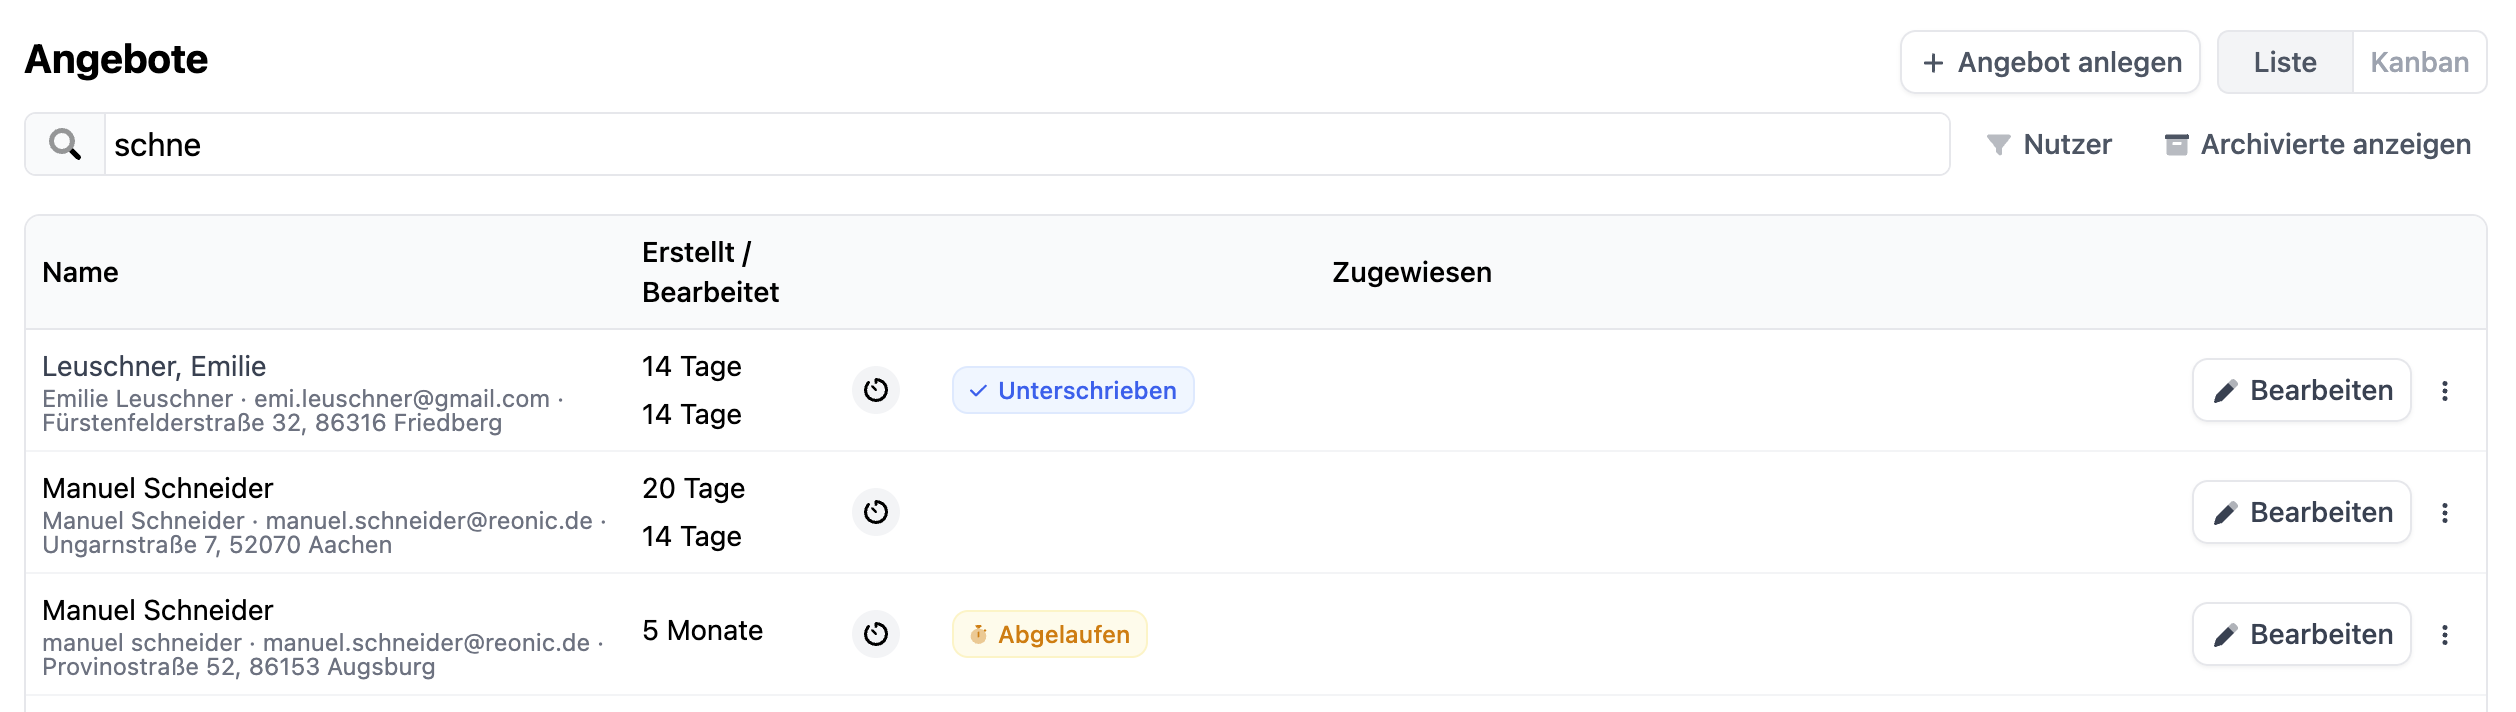Switch to the Kanban view tab
The height and width of the screenshot is (712, 2516).
pyautogui.click(x=2419, y=62)
